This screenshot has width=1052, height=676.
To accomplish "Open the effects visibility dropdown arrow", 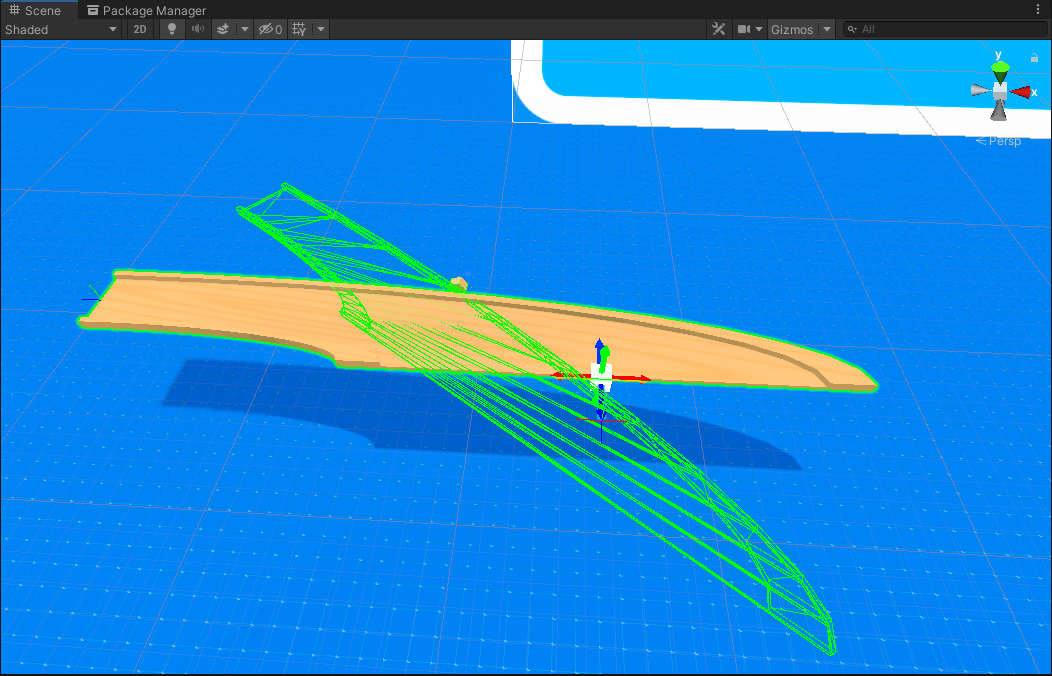I will pyautogui.click(x=245, y=29).
